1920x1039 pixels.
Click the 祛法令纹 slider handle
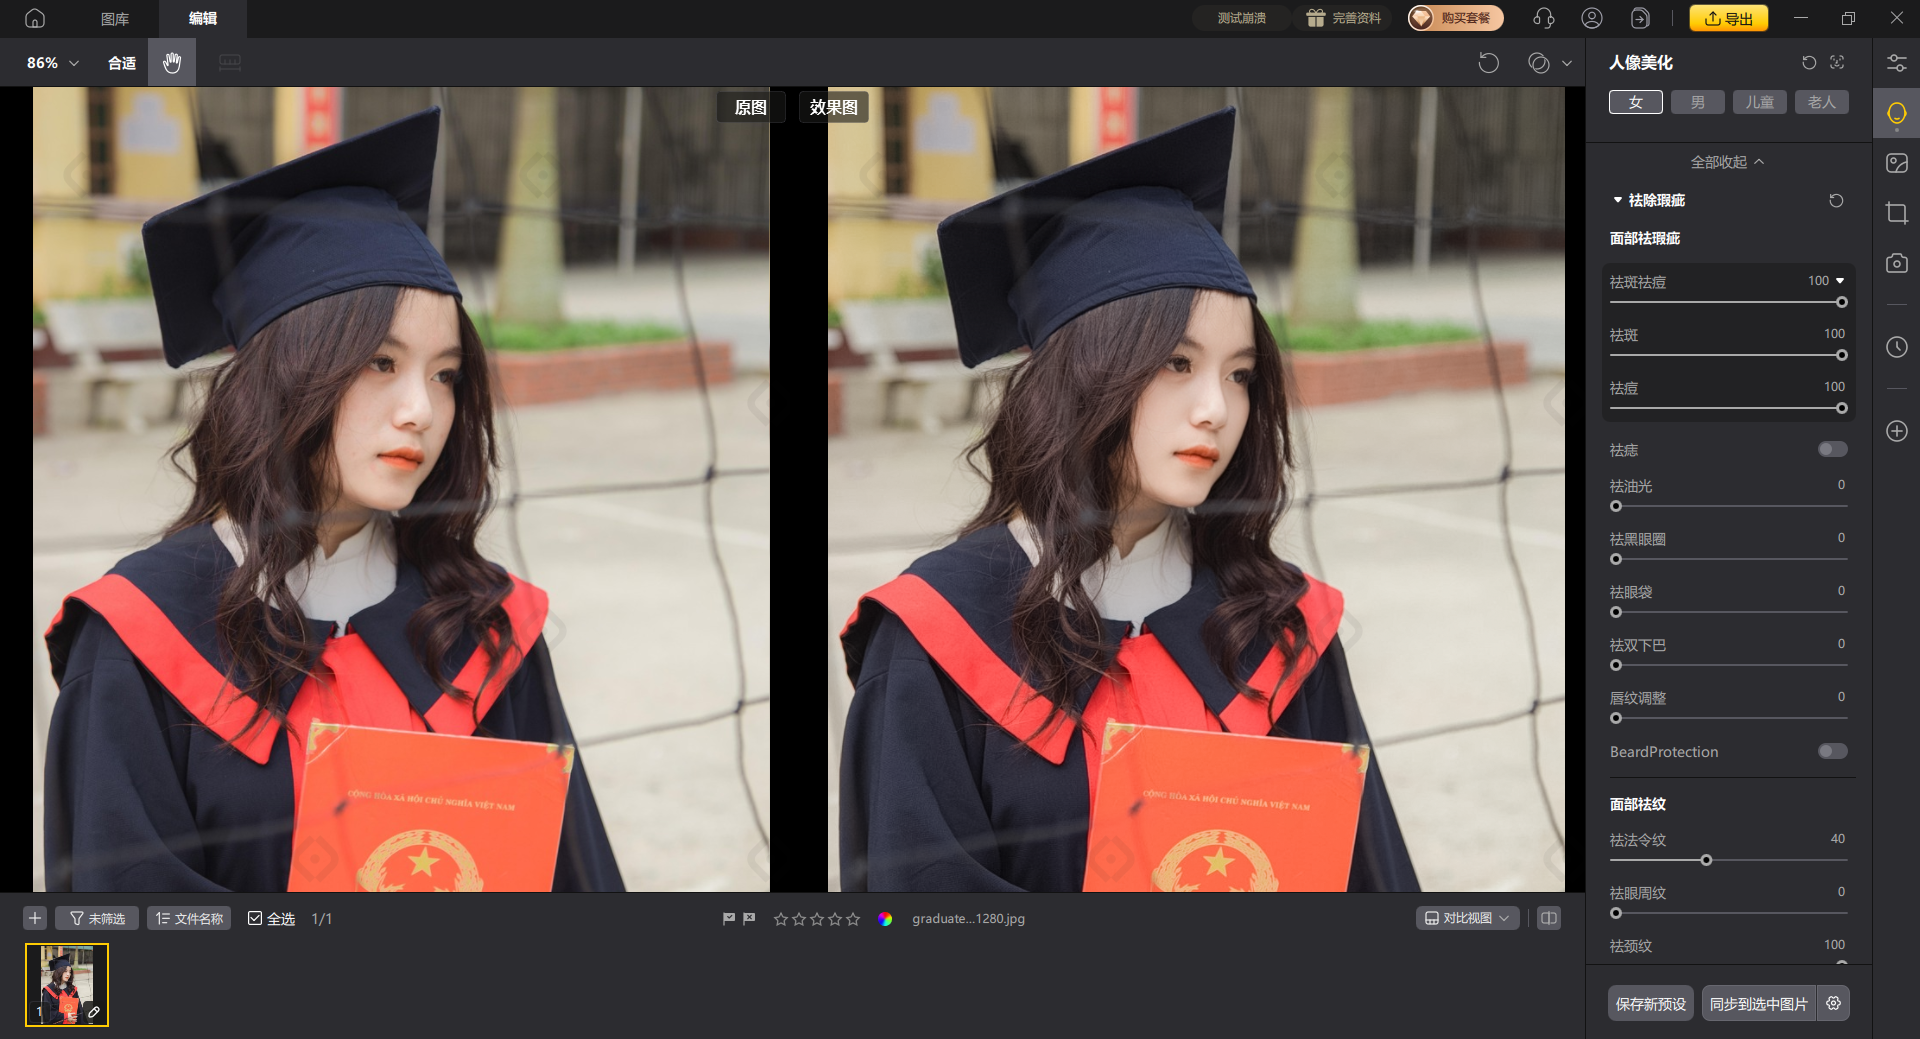click(1706, 860)
